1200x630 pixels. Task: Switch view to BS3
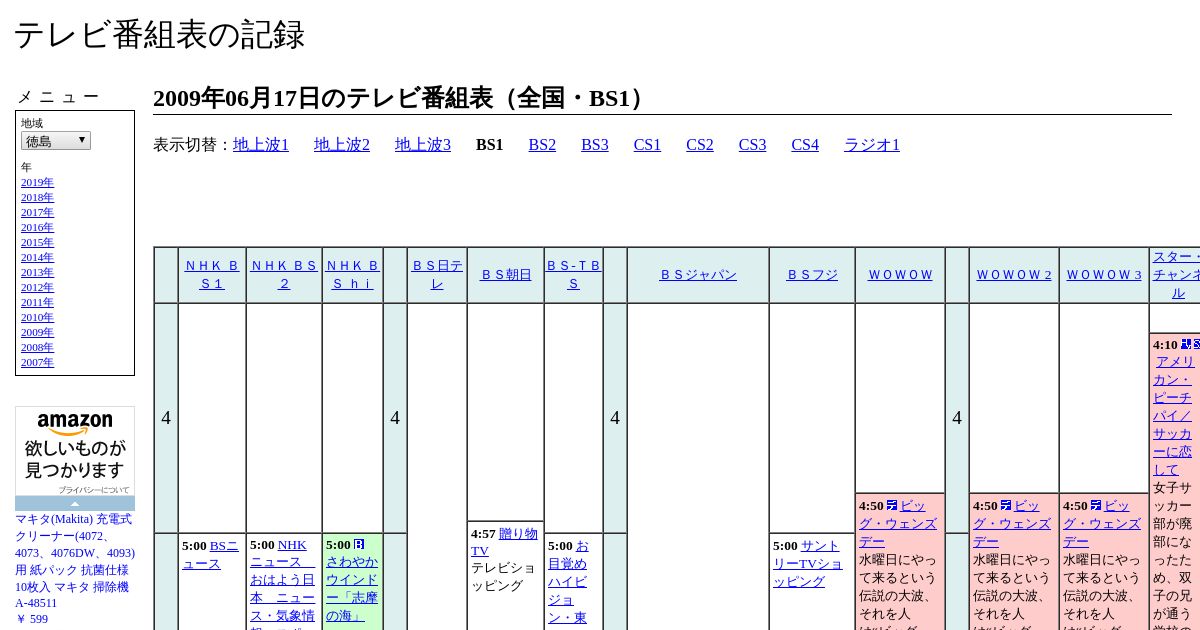coord(595,145)
